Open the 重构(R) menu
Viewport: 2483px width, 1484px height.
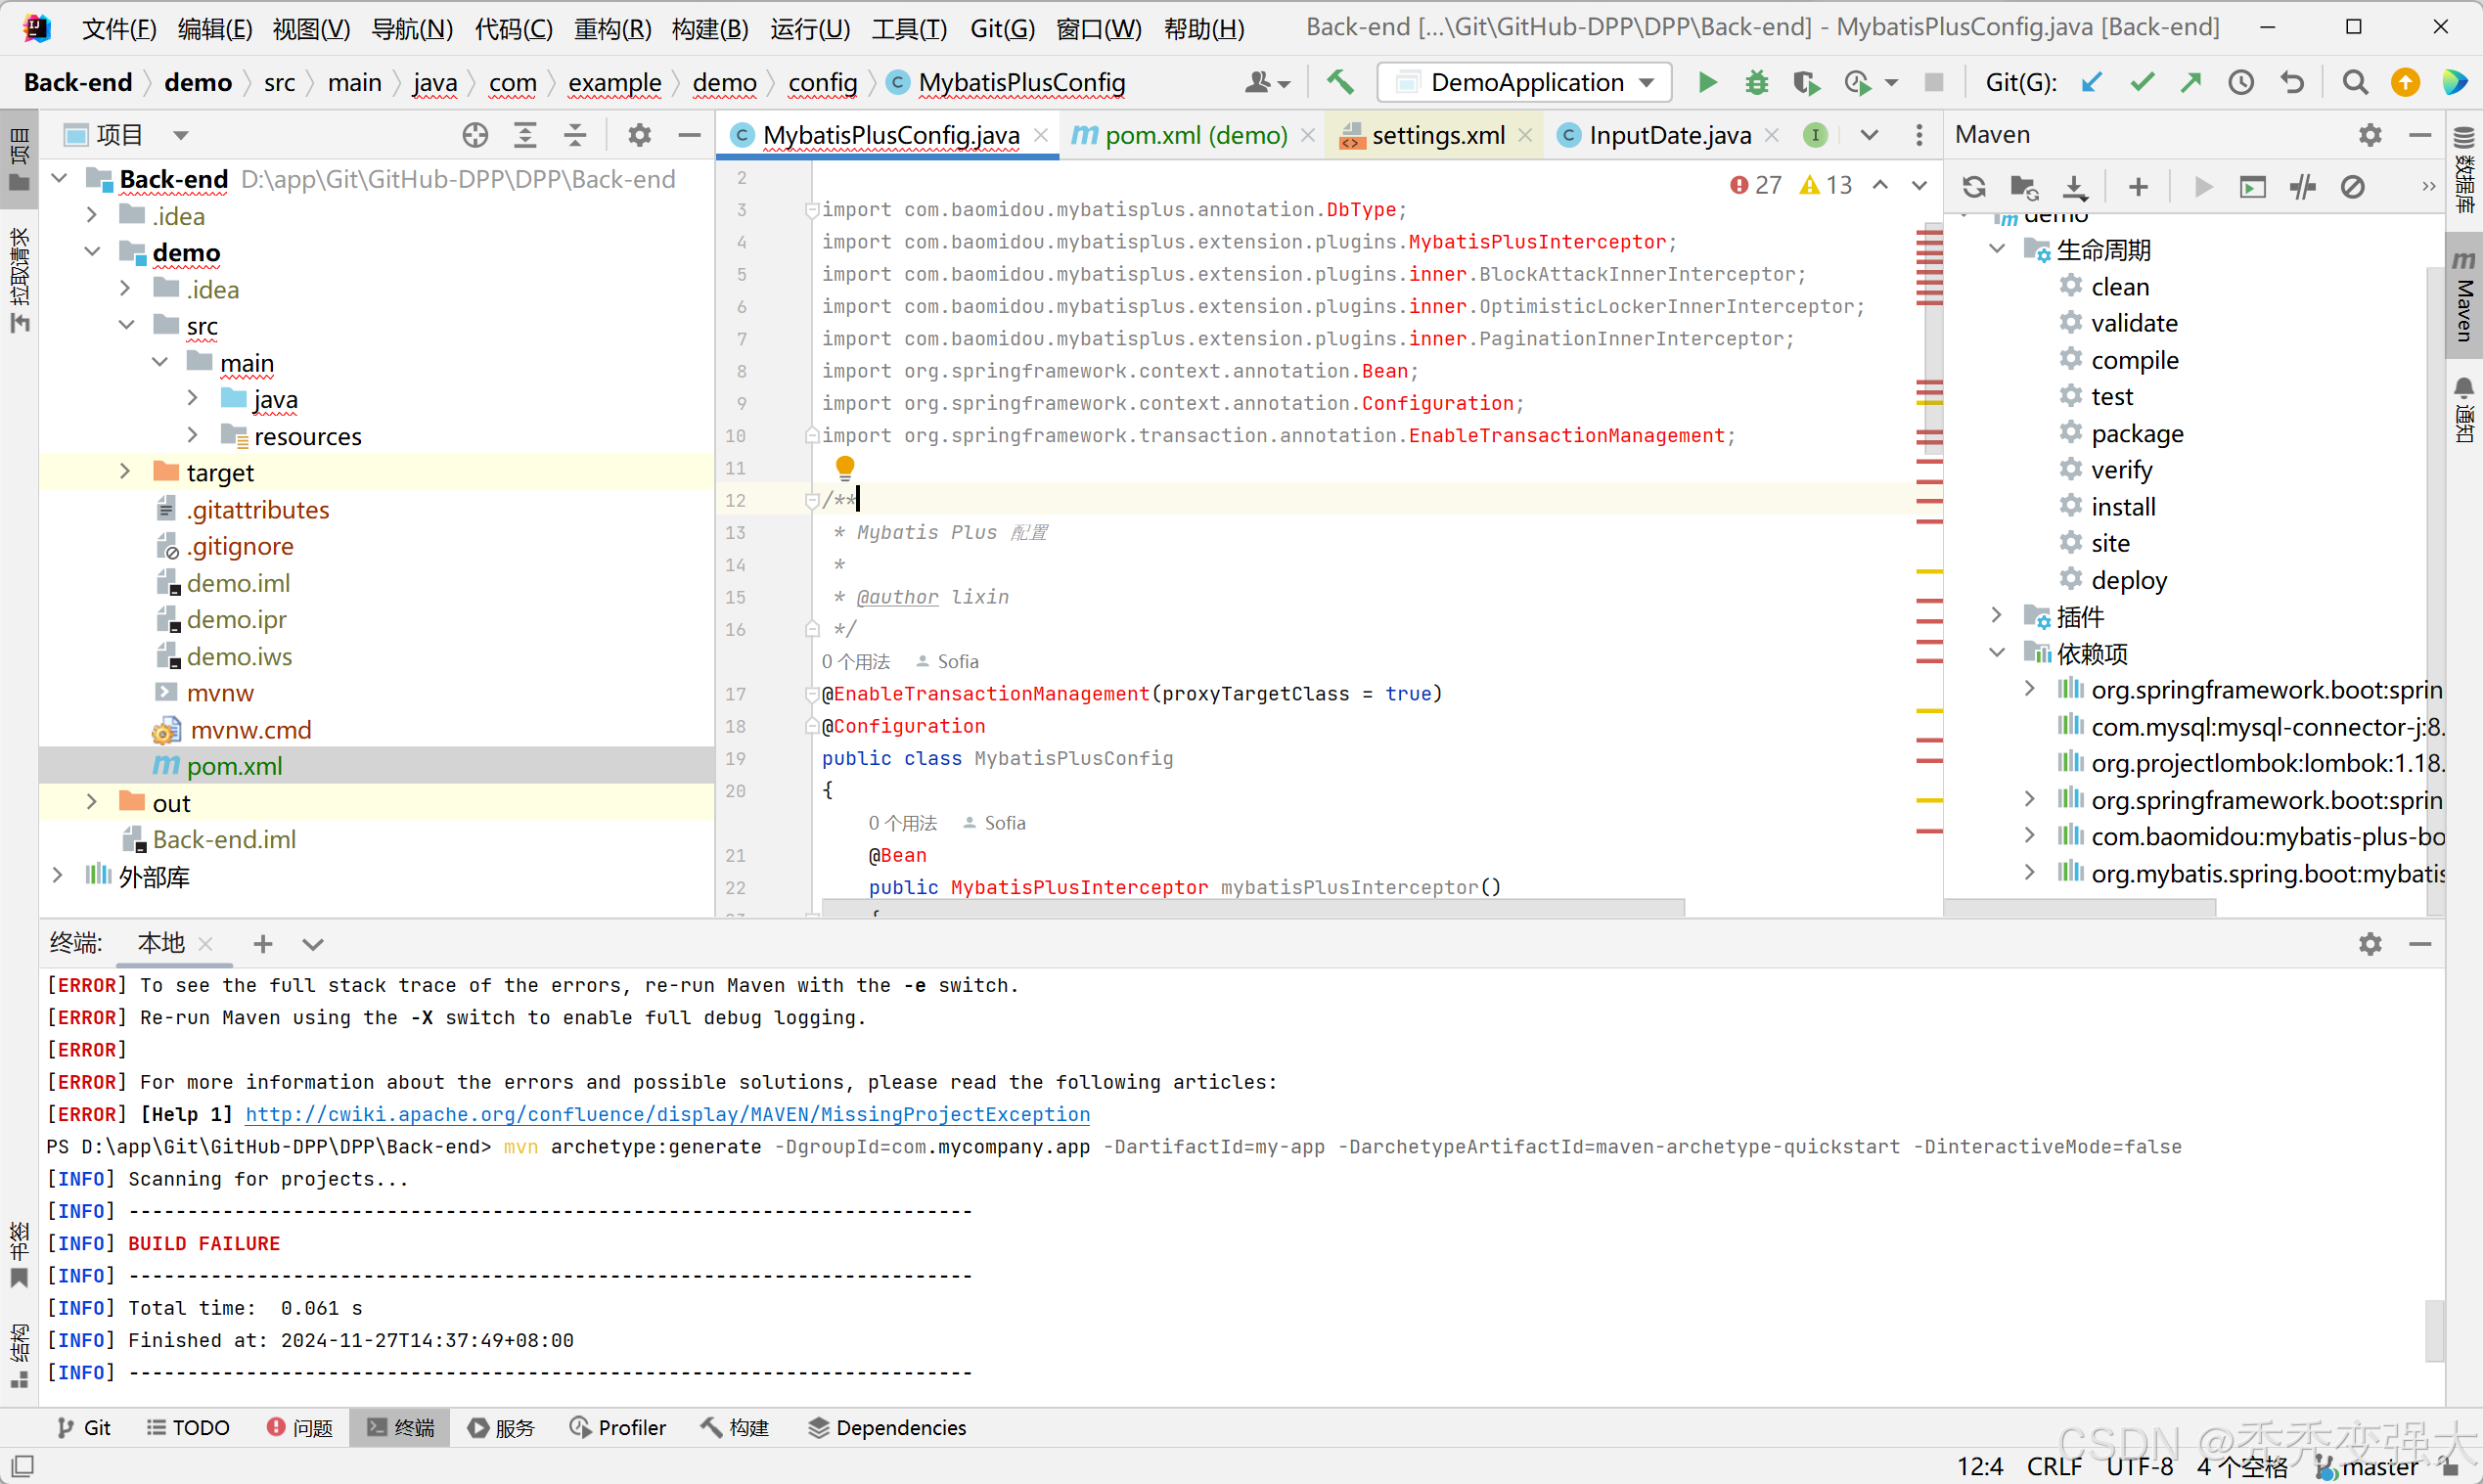(x=612, y=28)
